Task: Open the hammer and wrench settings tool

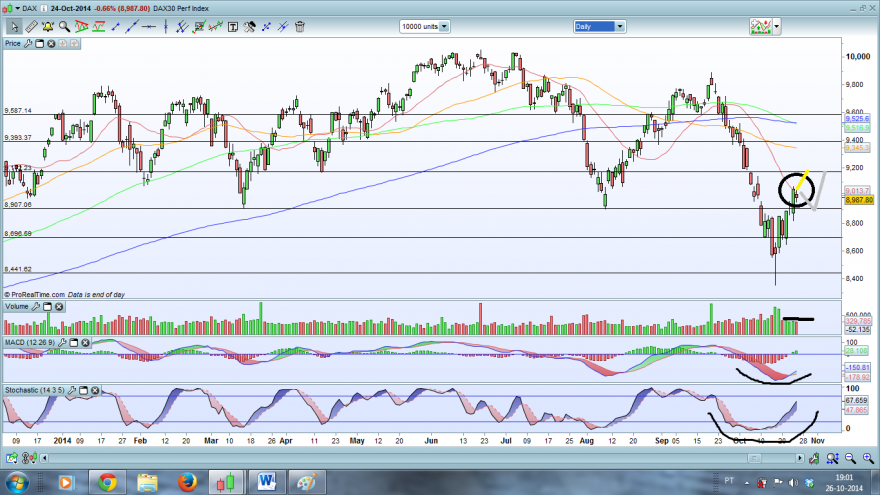Action: 250,26
